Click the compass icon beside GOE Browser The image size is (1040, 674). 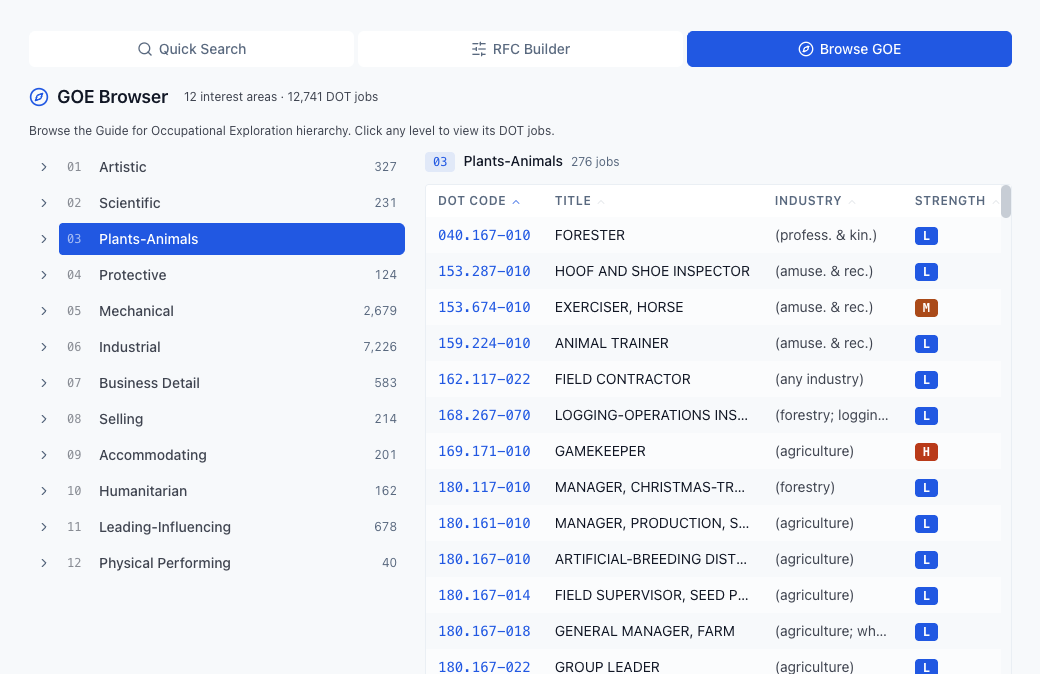[x=39, y=97]
